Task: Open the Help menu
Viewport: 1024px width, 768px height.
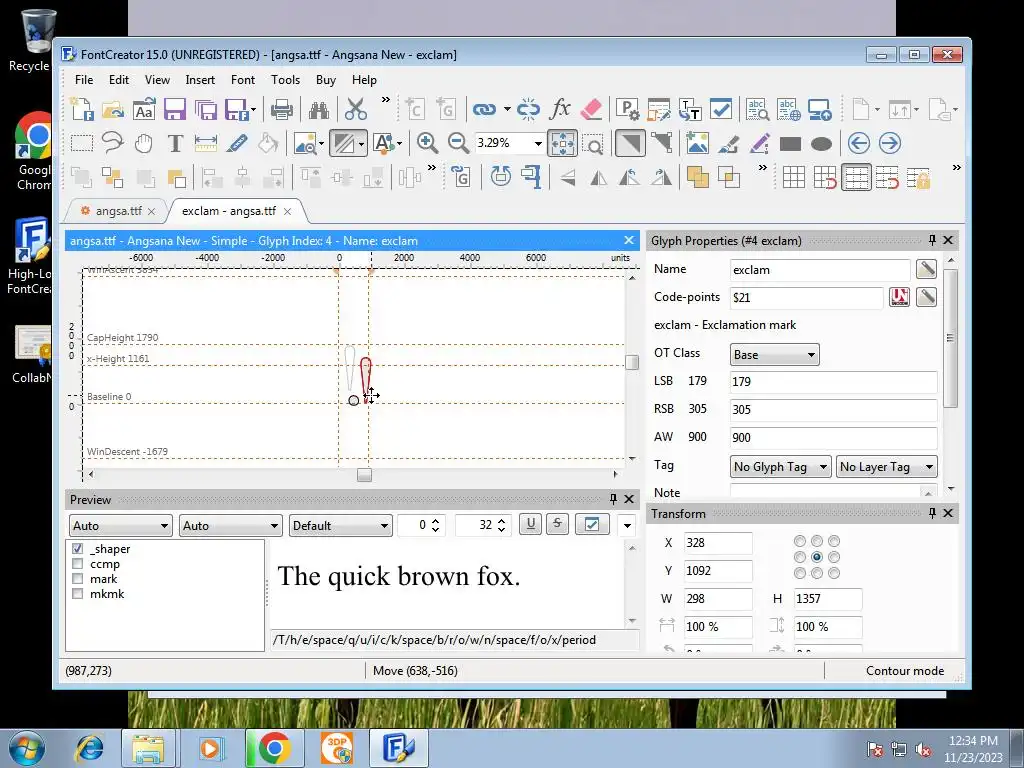Action: click(364, 80)
